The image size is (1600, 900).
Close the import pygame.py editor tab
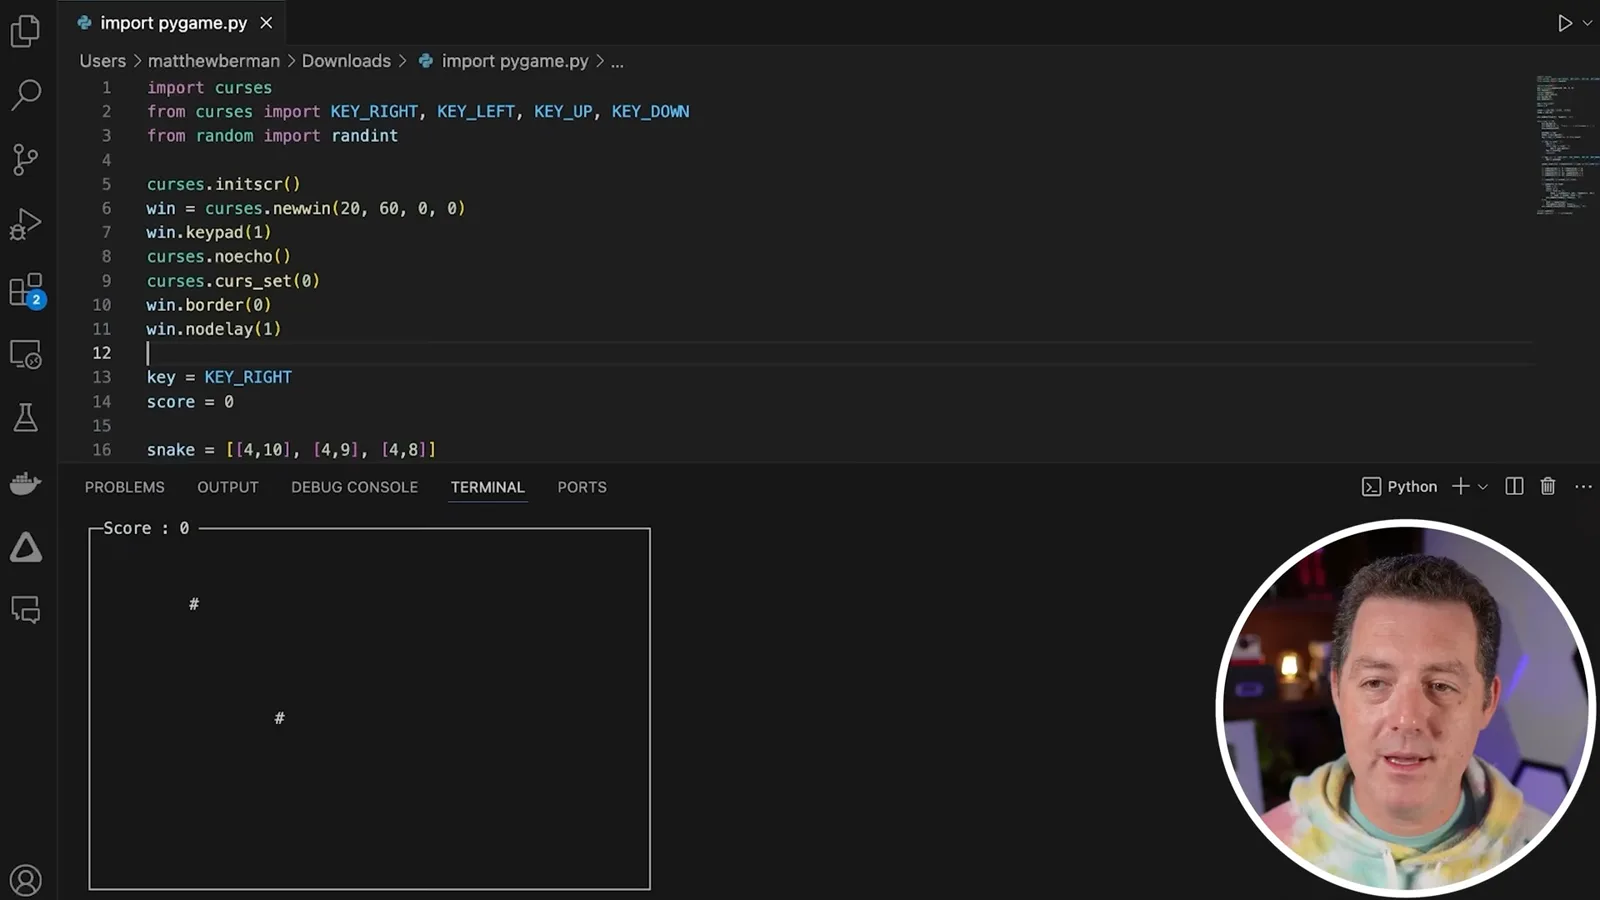pos(266,22)
